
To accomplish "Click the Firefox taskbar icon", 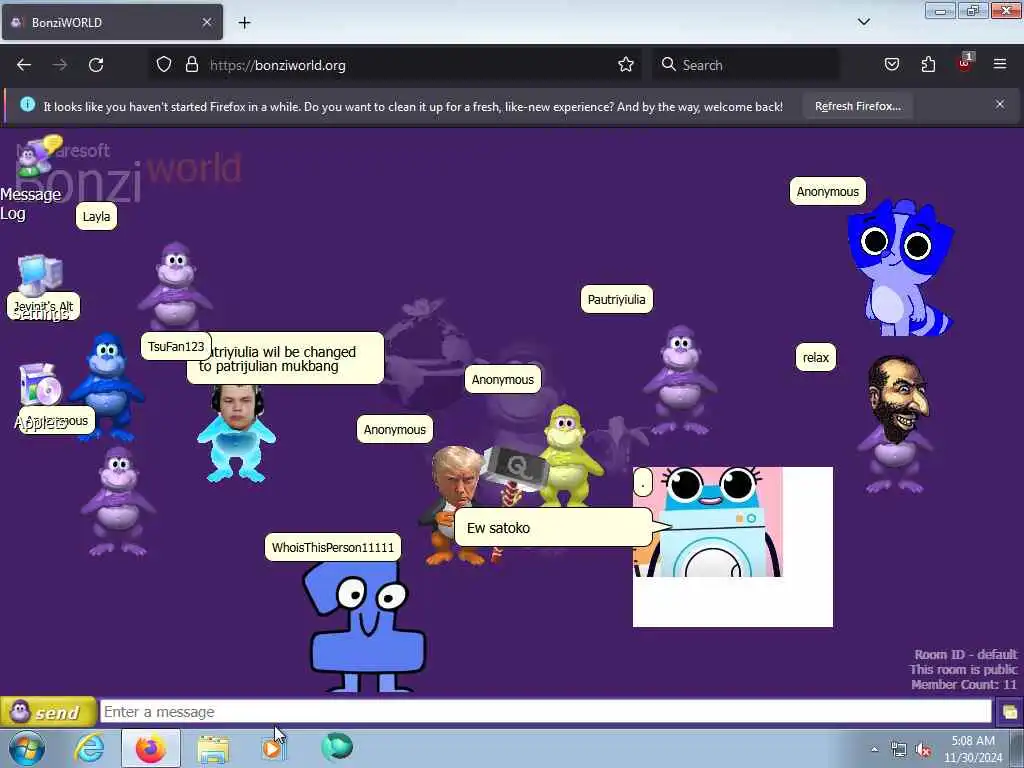I will [x=151, y=748].
